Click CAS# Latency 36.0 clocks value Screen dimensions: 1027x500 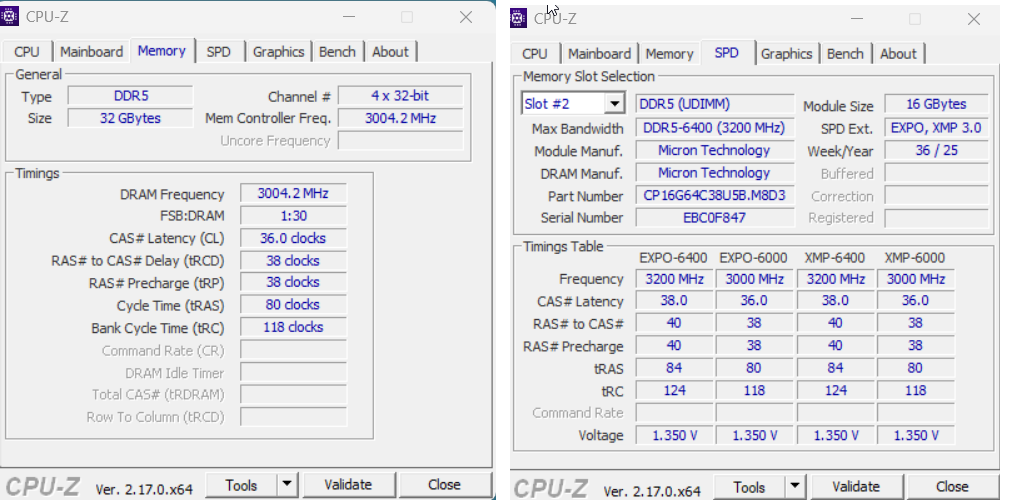[x=293, y=238]
